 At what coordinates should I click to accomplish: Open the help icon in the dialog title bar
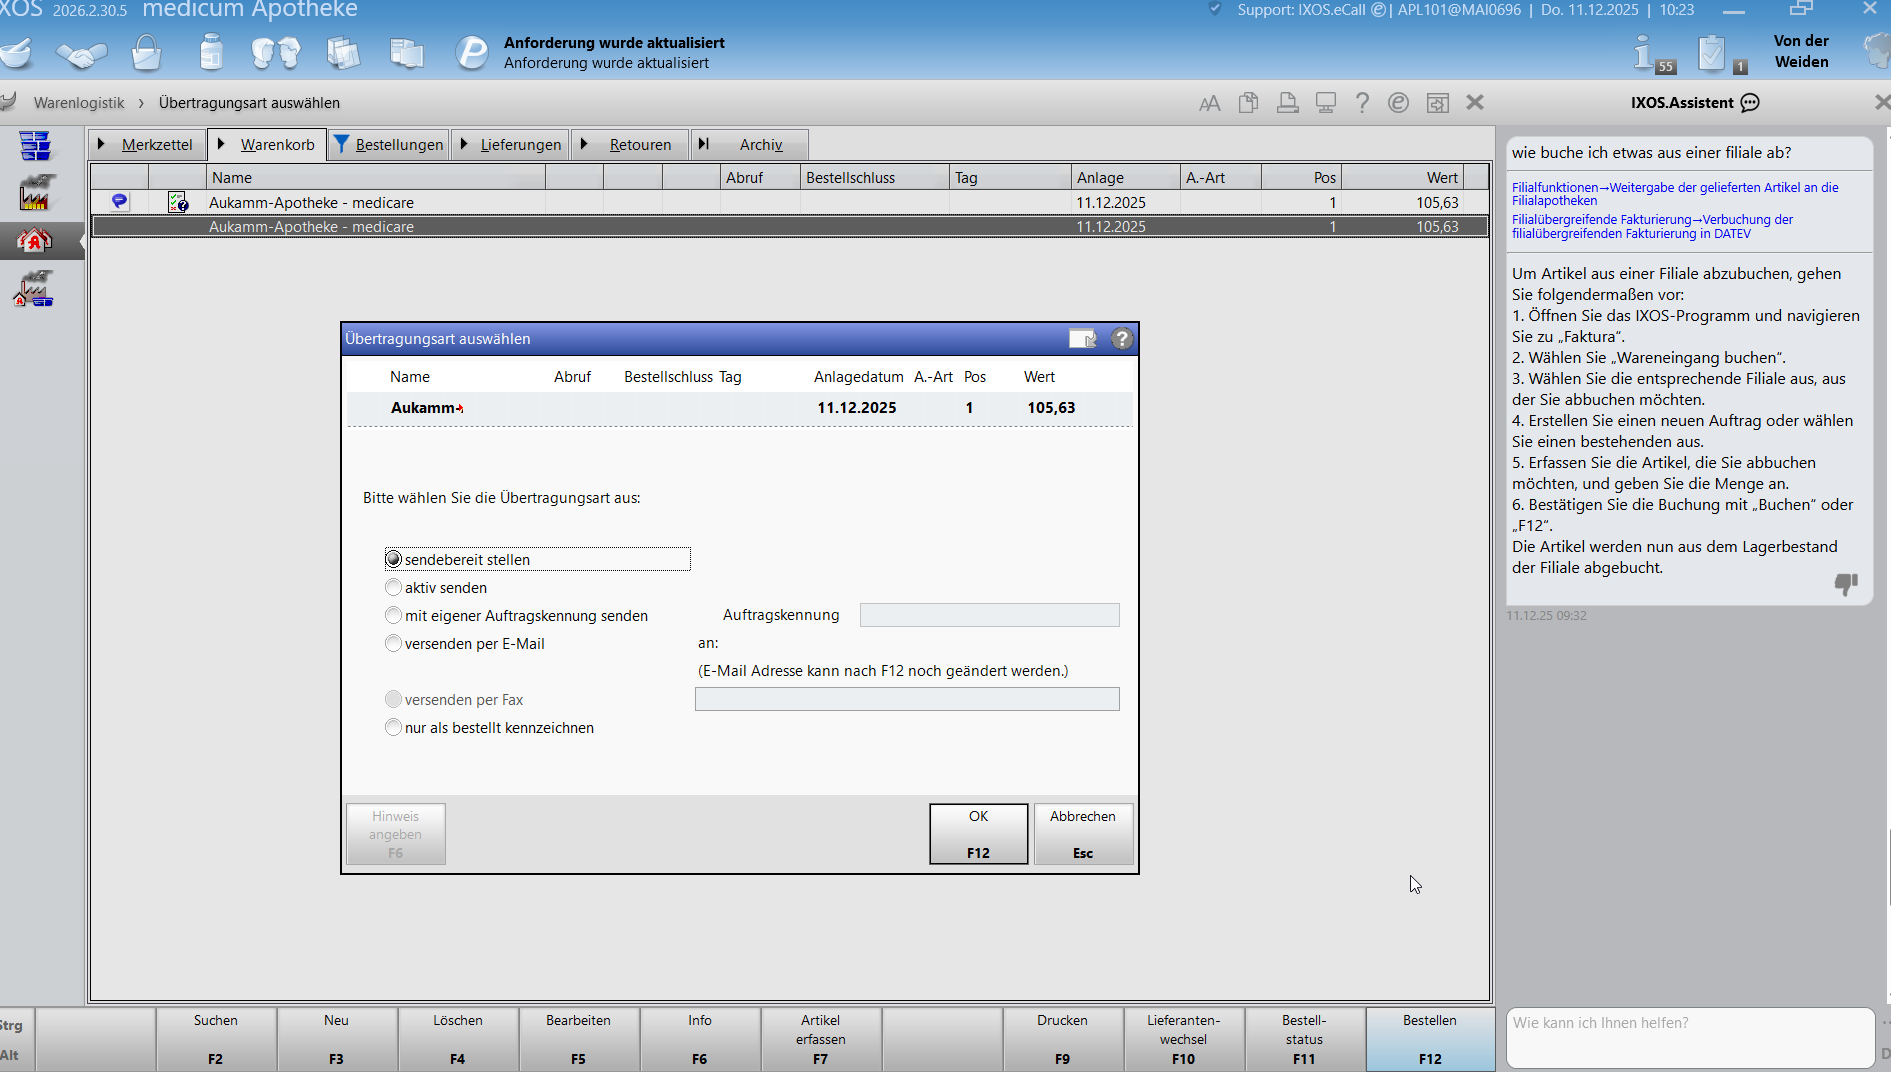point(1122,339)
